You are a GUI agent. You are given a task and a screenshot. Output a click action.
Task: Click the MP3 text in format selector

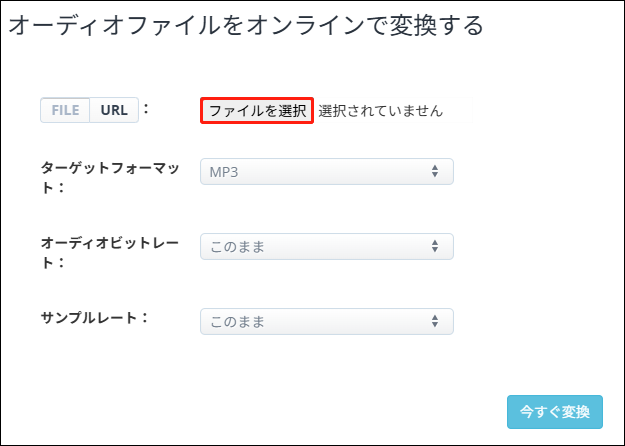(x=224, y=172)
